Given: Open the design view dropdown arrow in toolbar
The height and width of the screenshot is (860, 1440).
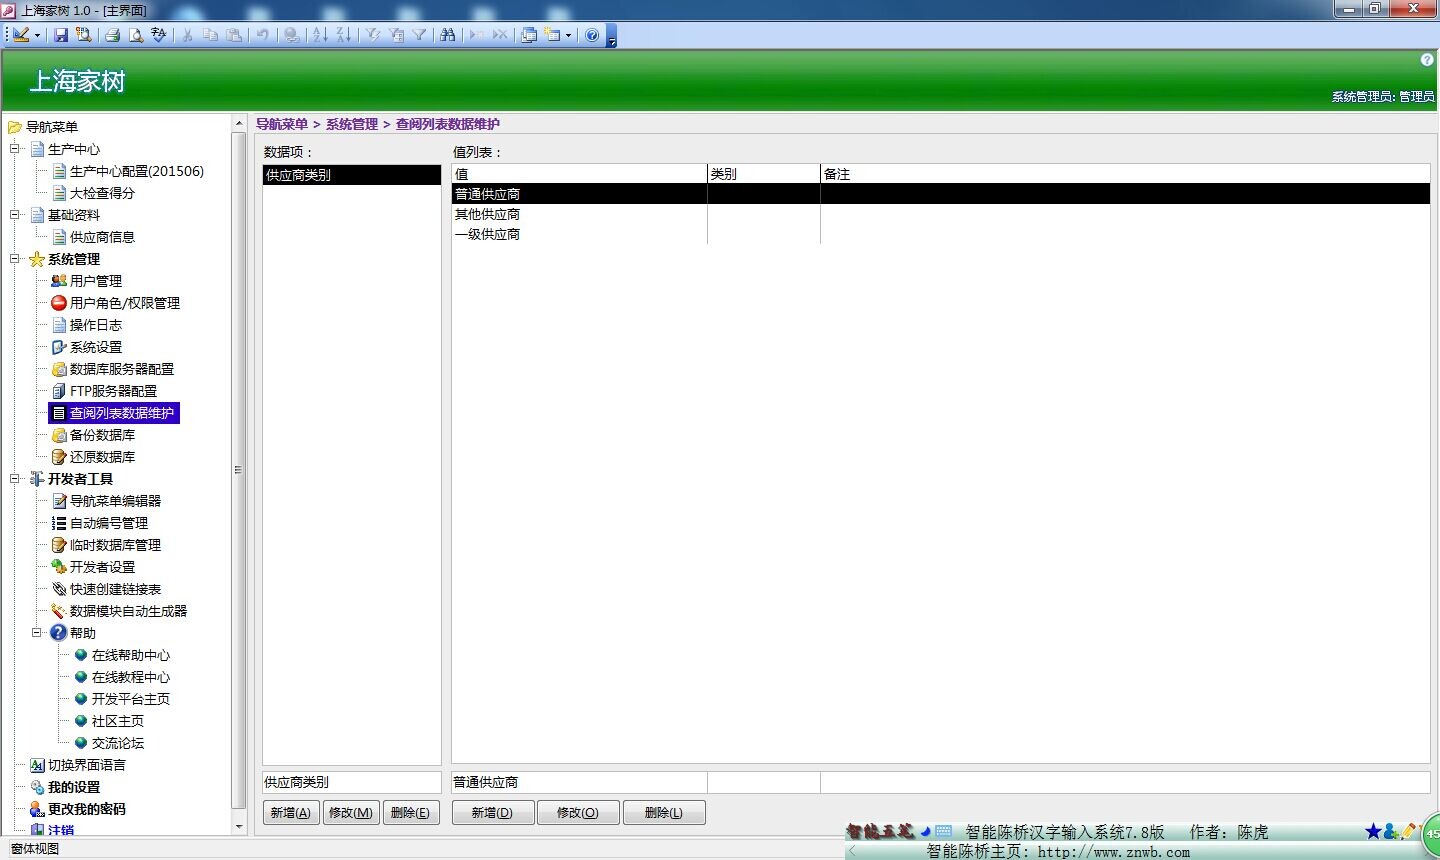Looking at the screenshot, I should [37, 35].
